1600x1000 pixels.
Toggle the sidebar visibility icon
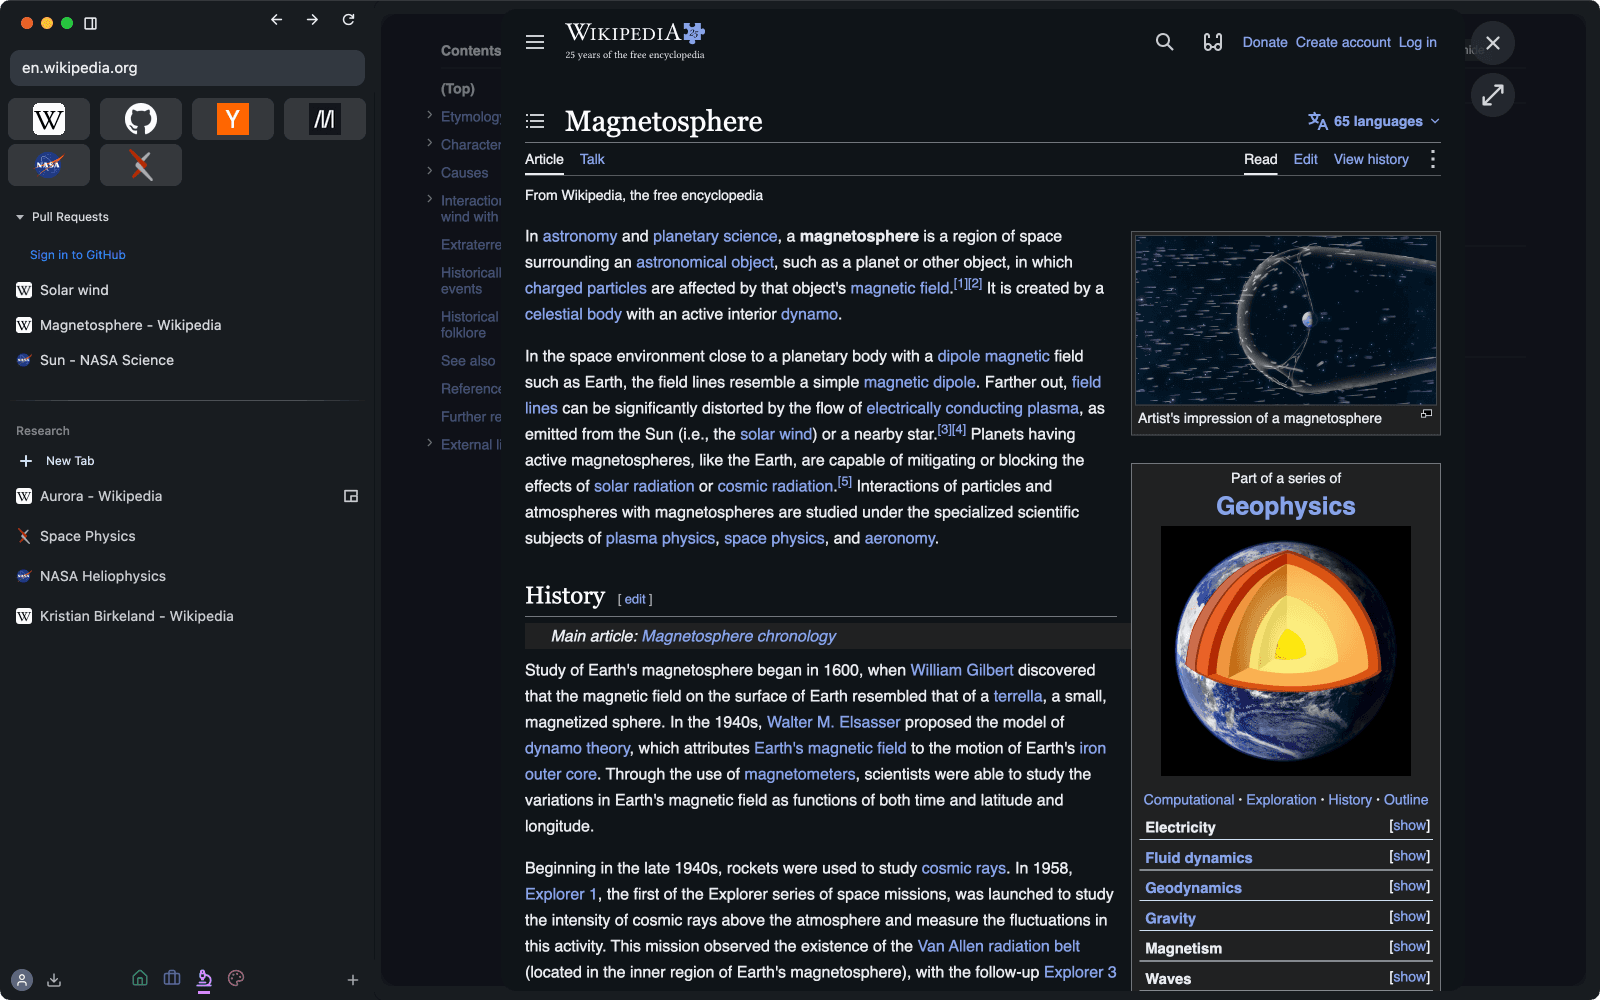(x=91, y=23)
